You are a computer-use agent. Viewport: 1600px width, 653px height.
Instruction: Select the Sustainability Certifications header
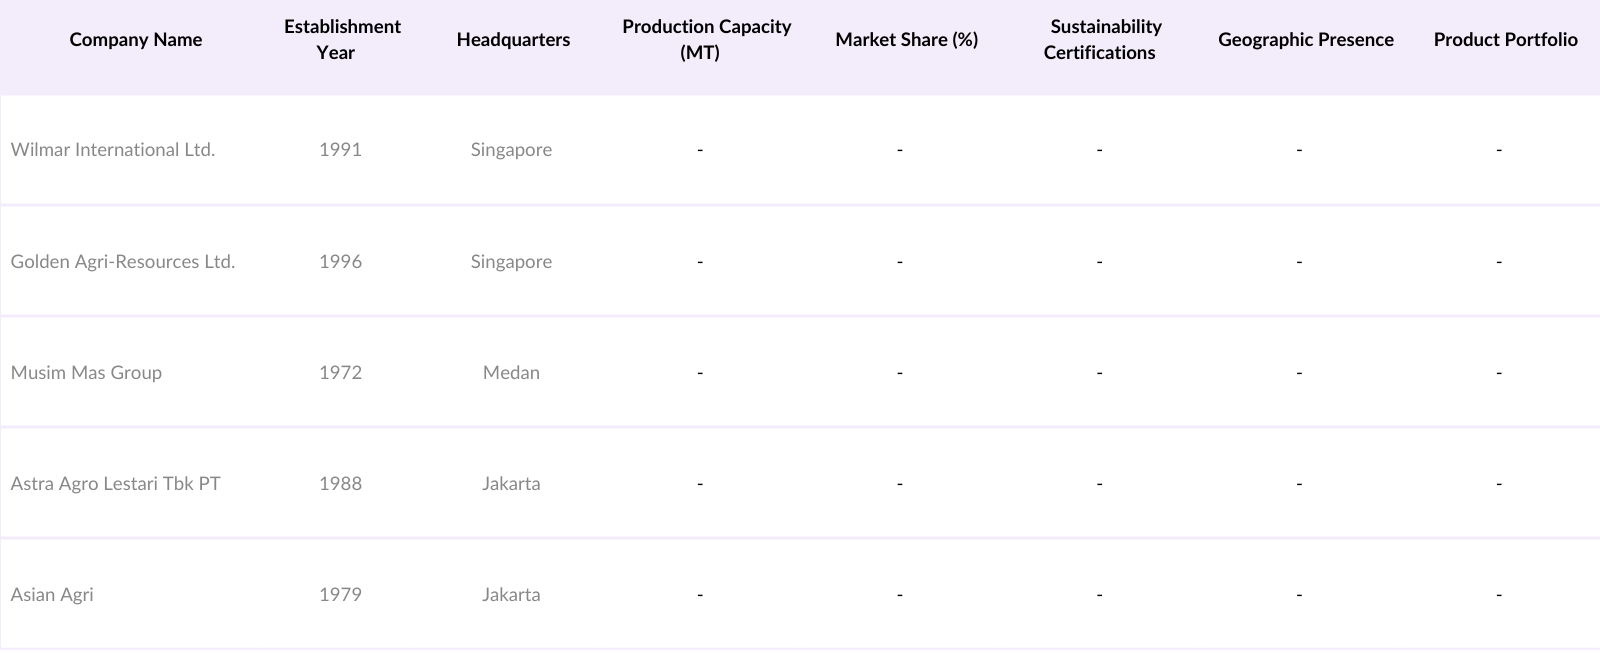[x=1105, y=40]
